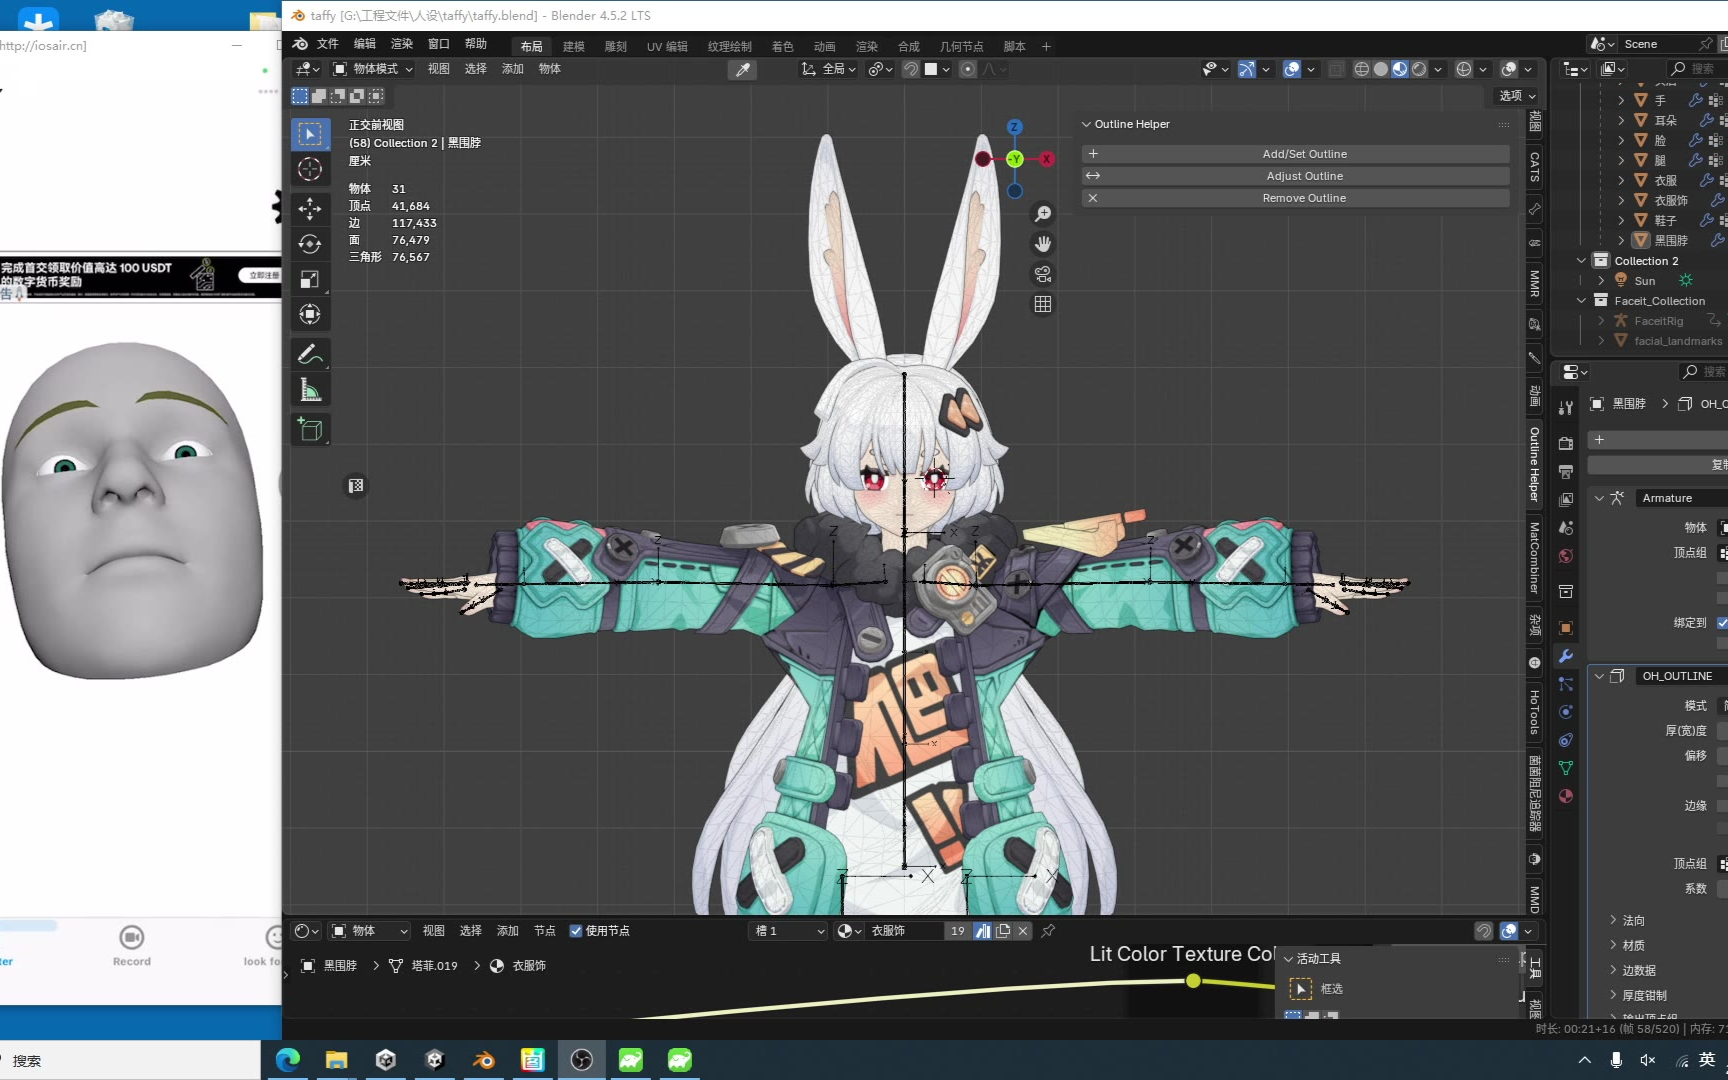Switch to the UV 编辑 workspace tab
The height and width of the screenshot is (1080, 1728).
tap(667, 47)
